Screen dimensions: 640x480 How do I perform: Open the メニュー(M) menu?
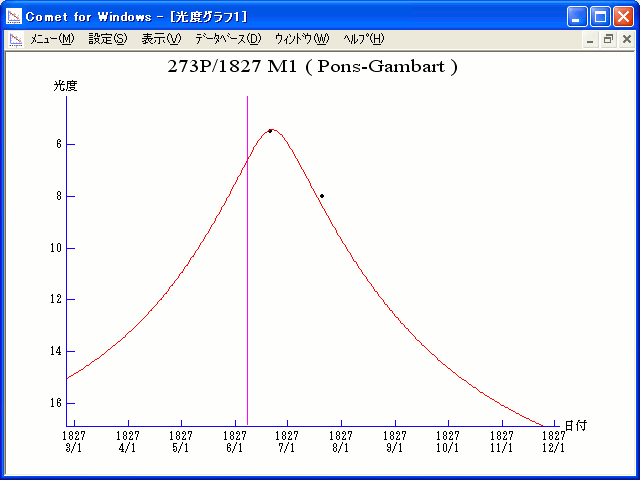click(52, 39)
